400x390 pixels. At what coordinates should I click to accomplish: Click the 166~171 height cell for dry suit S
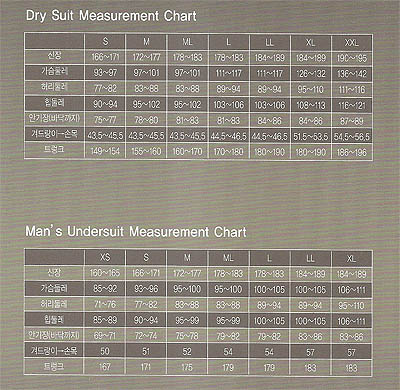tap(105, 57)
